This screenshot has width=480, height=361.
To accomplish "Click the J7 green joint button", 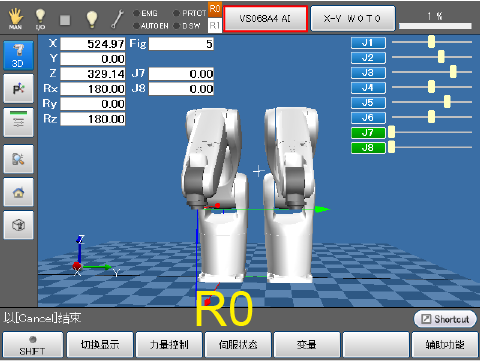I will [x=368, y=133].
